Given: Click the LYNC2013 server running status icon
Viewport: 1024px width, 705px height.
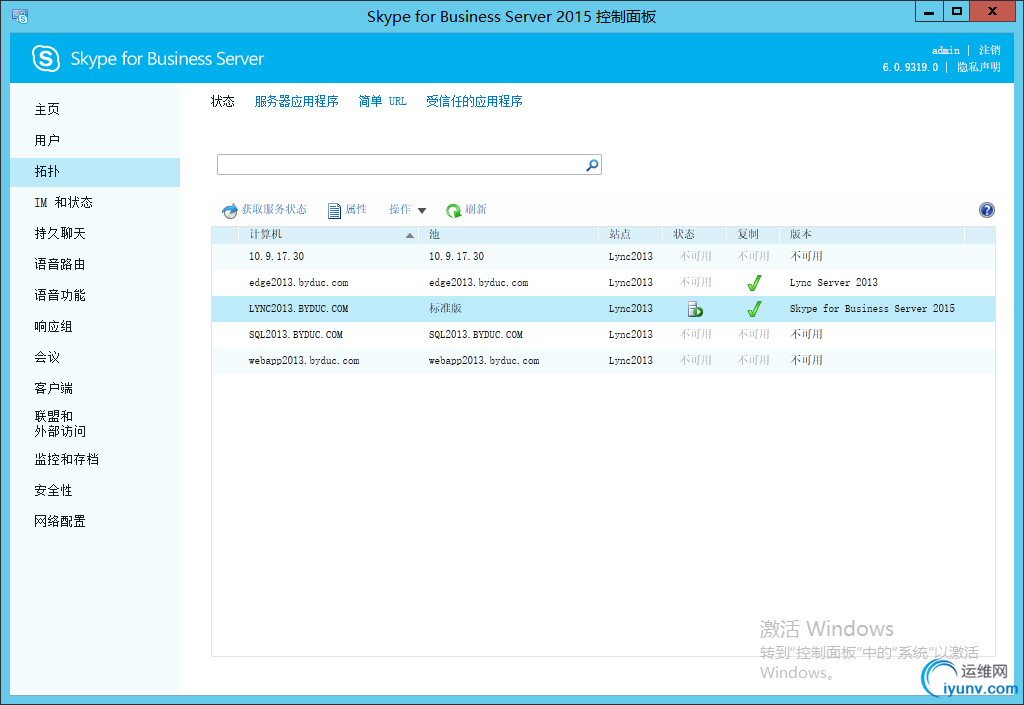Looking at the screenshot, I should 695,309.
